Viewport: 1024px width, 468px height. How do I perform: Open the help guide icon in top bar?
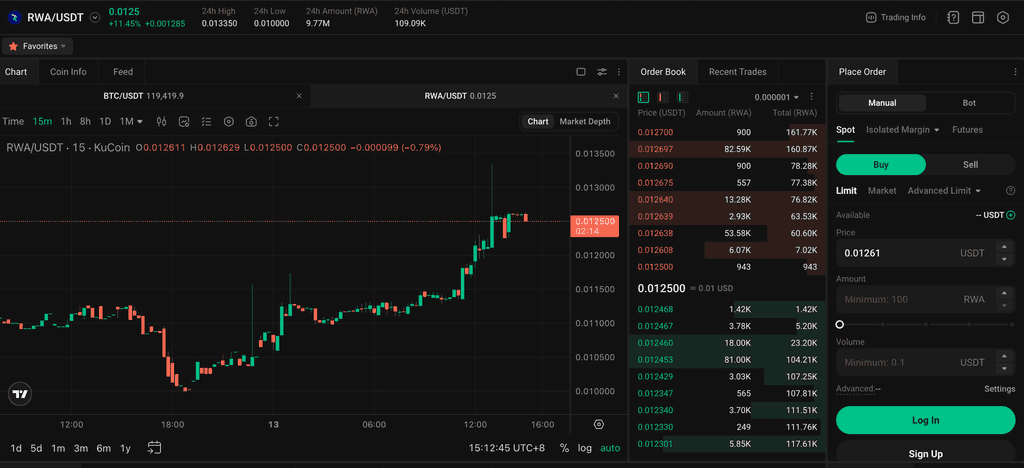point(953,18)
